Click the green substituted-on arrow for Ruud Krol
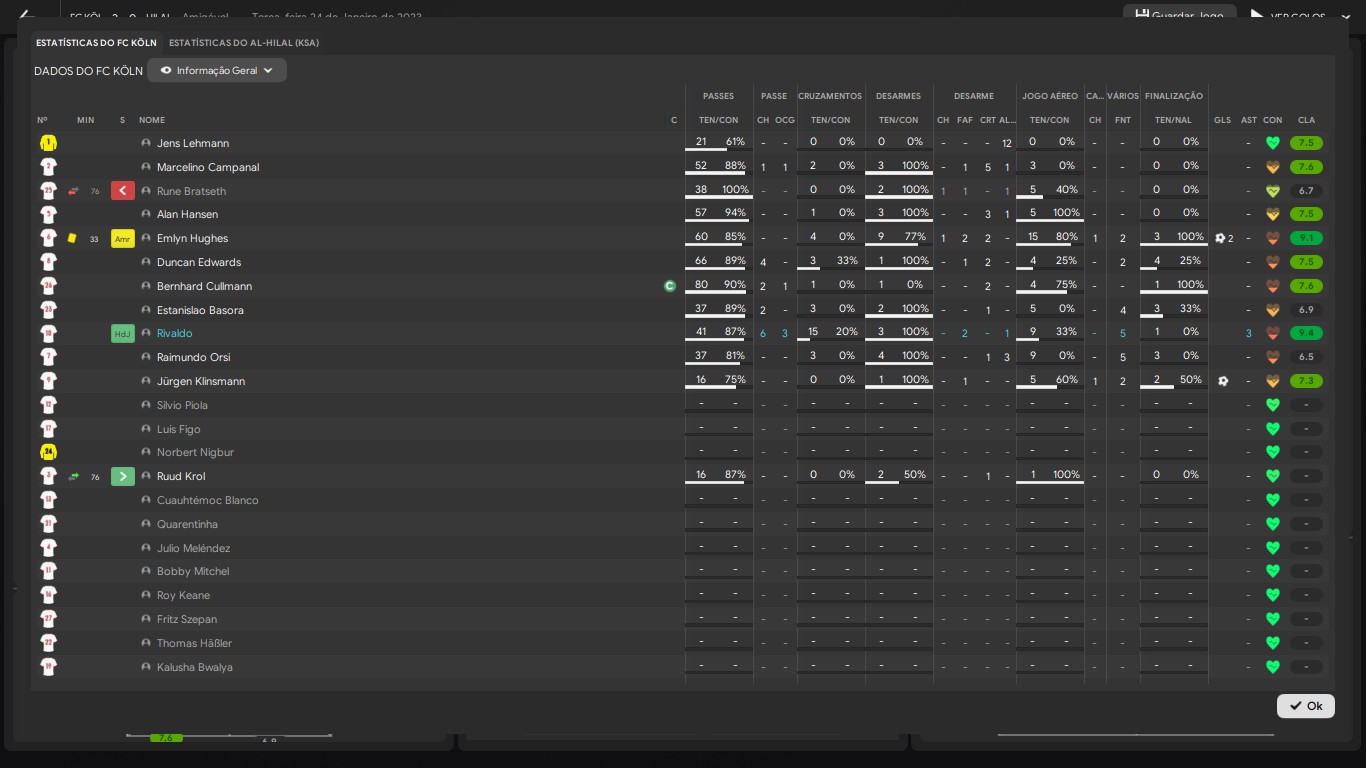 click(123, 477)
